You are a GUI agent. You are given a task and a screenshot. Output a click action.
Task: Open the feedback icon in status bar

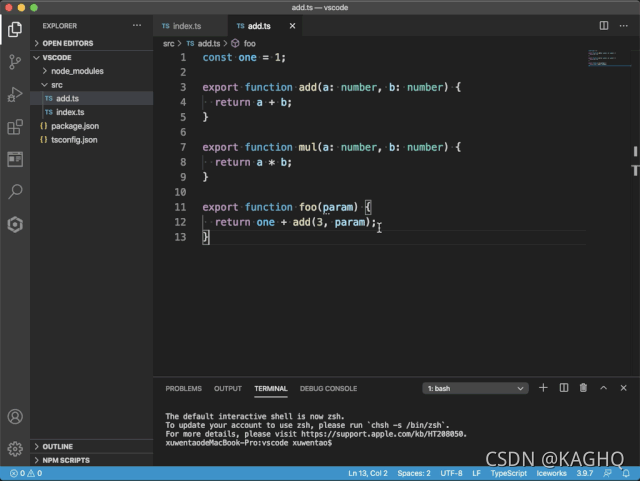tap(607, 473)
